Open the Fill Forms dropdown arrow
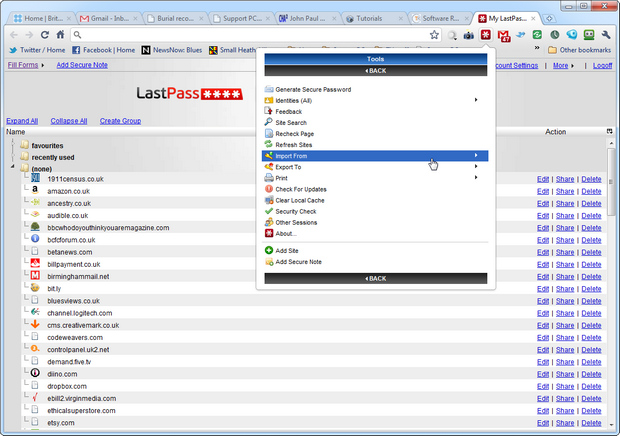Viewport: 620px width, 436px height. tap(43, 65)
